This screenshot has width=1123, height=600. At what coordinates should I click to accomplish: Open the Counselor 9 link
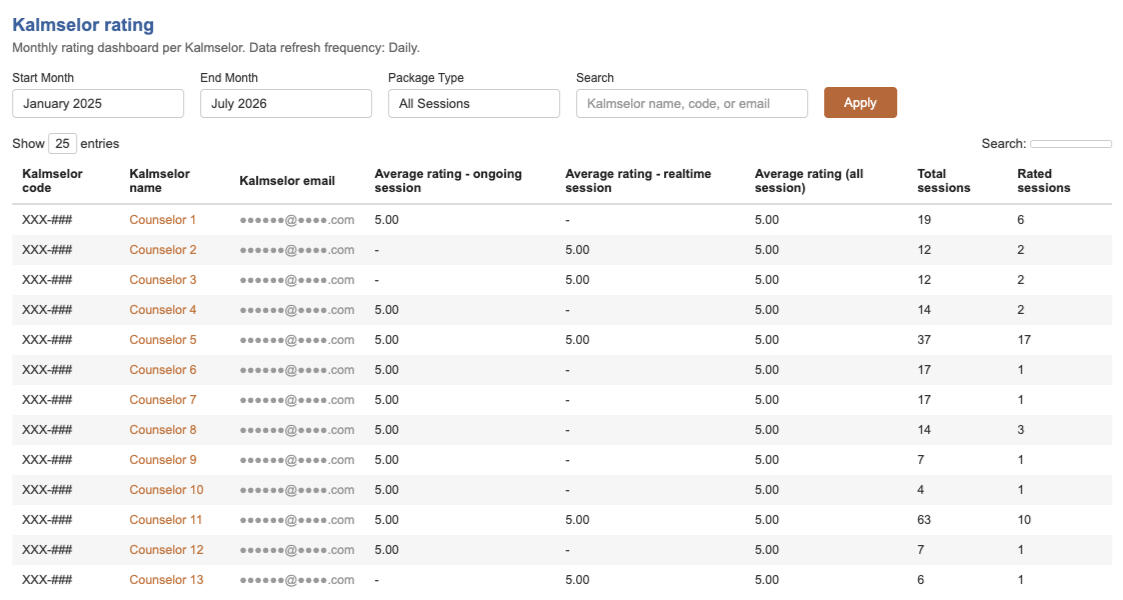(x=163, y=460)
